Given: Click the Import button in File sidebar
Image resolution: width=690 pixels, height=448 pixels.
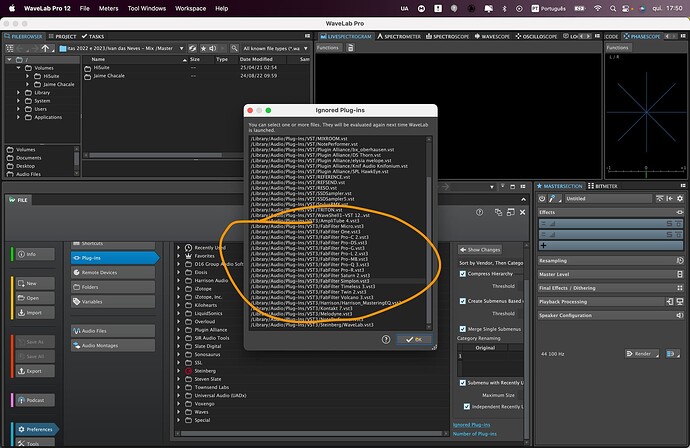Looking at the screenshot, I should 35,312.
